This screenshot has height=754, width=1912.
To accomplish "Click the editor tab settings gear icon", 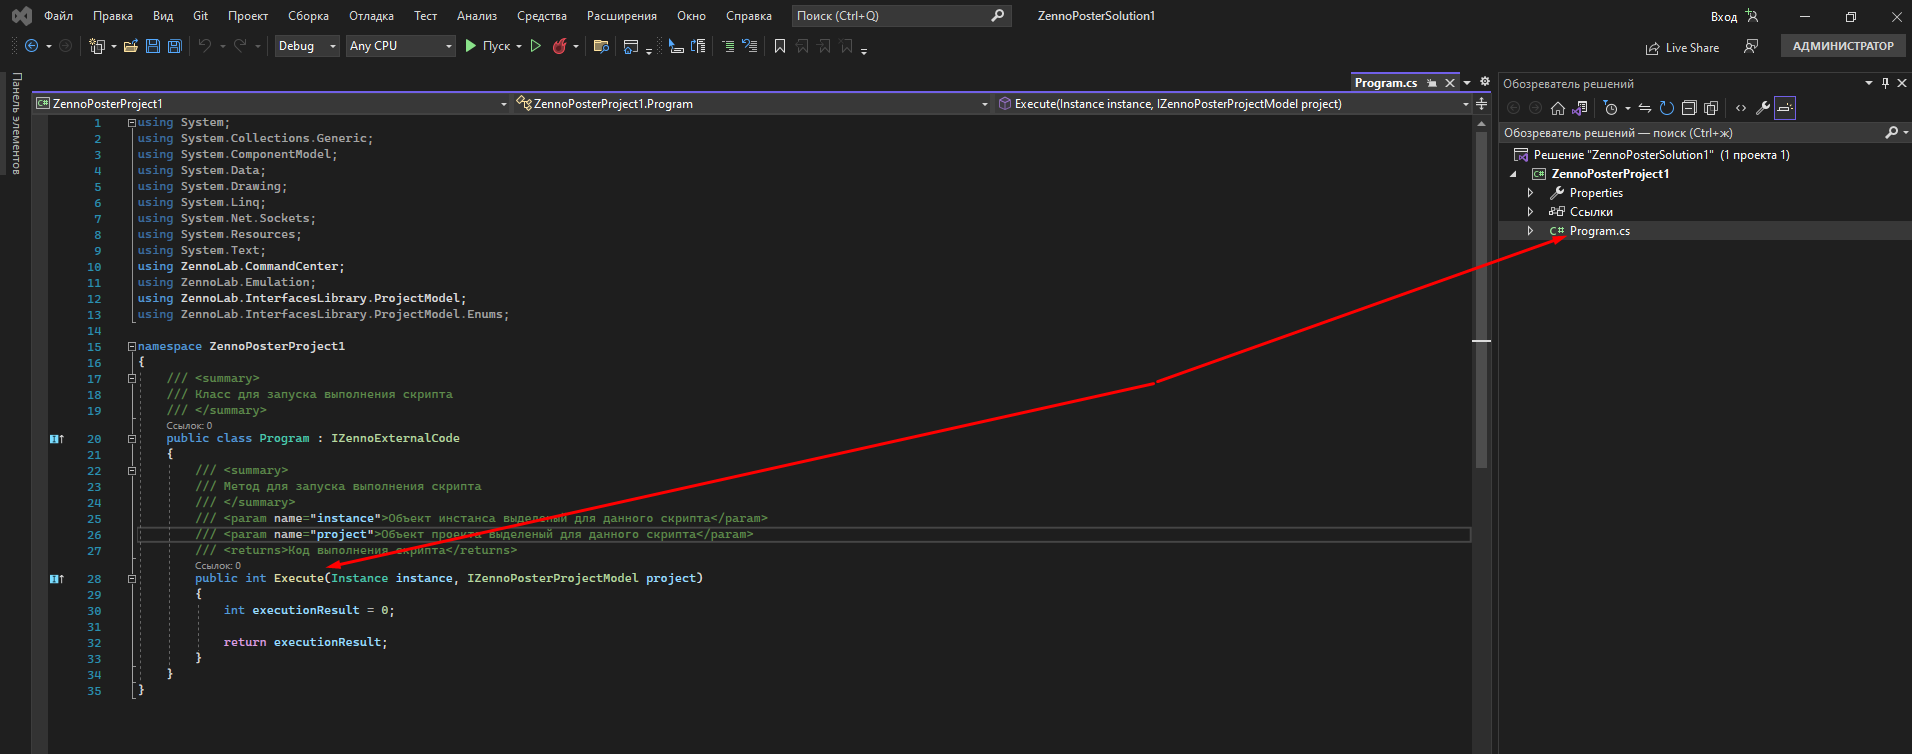I will click(1485, 82).
